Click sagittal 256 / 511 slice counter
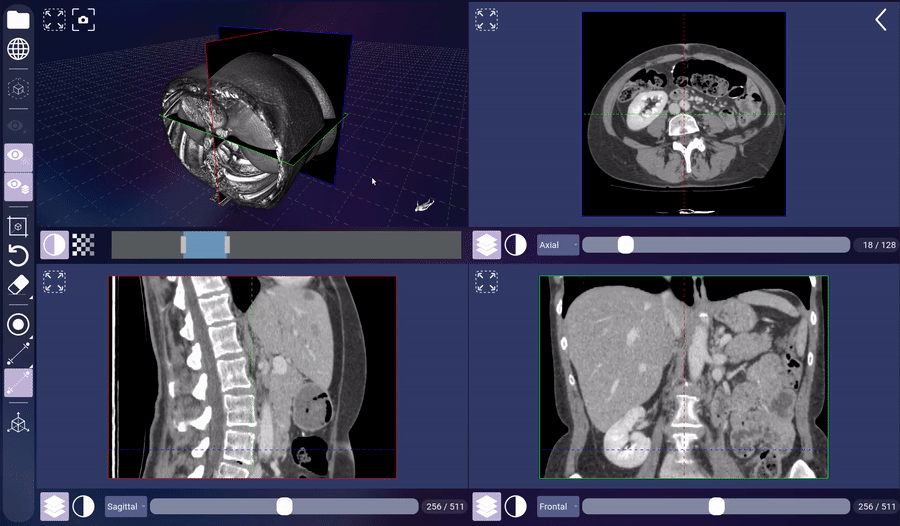Image resolution: width=900 pixels, height=526 pixels. pos(445,506)
